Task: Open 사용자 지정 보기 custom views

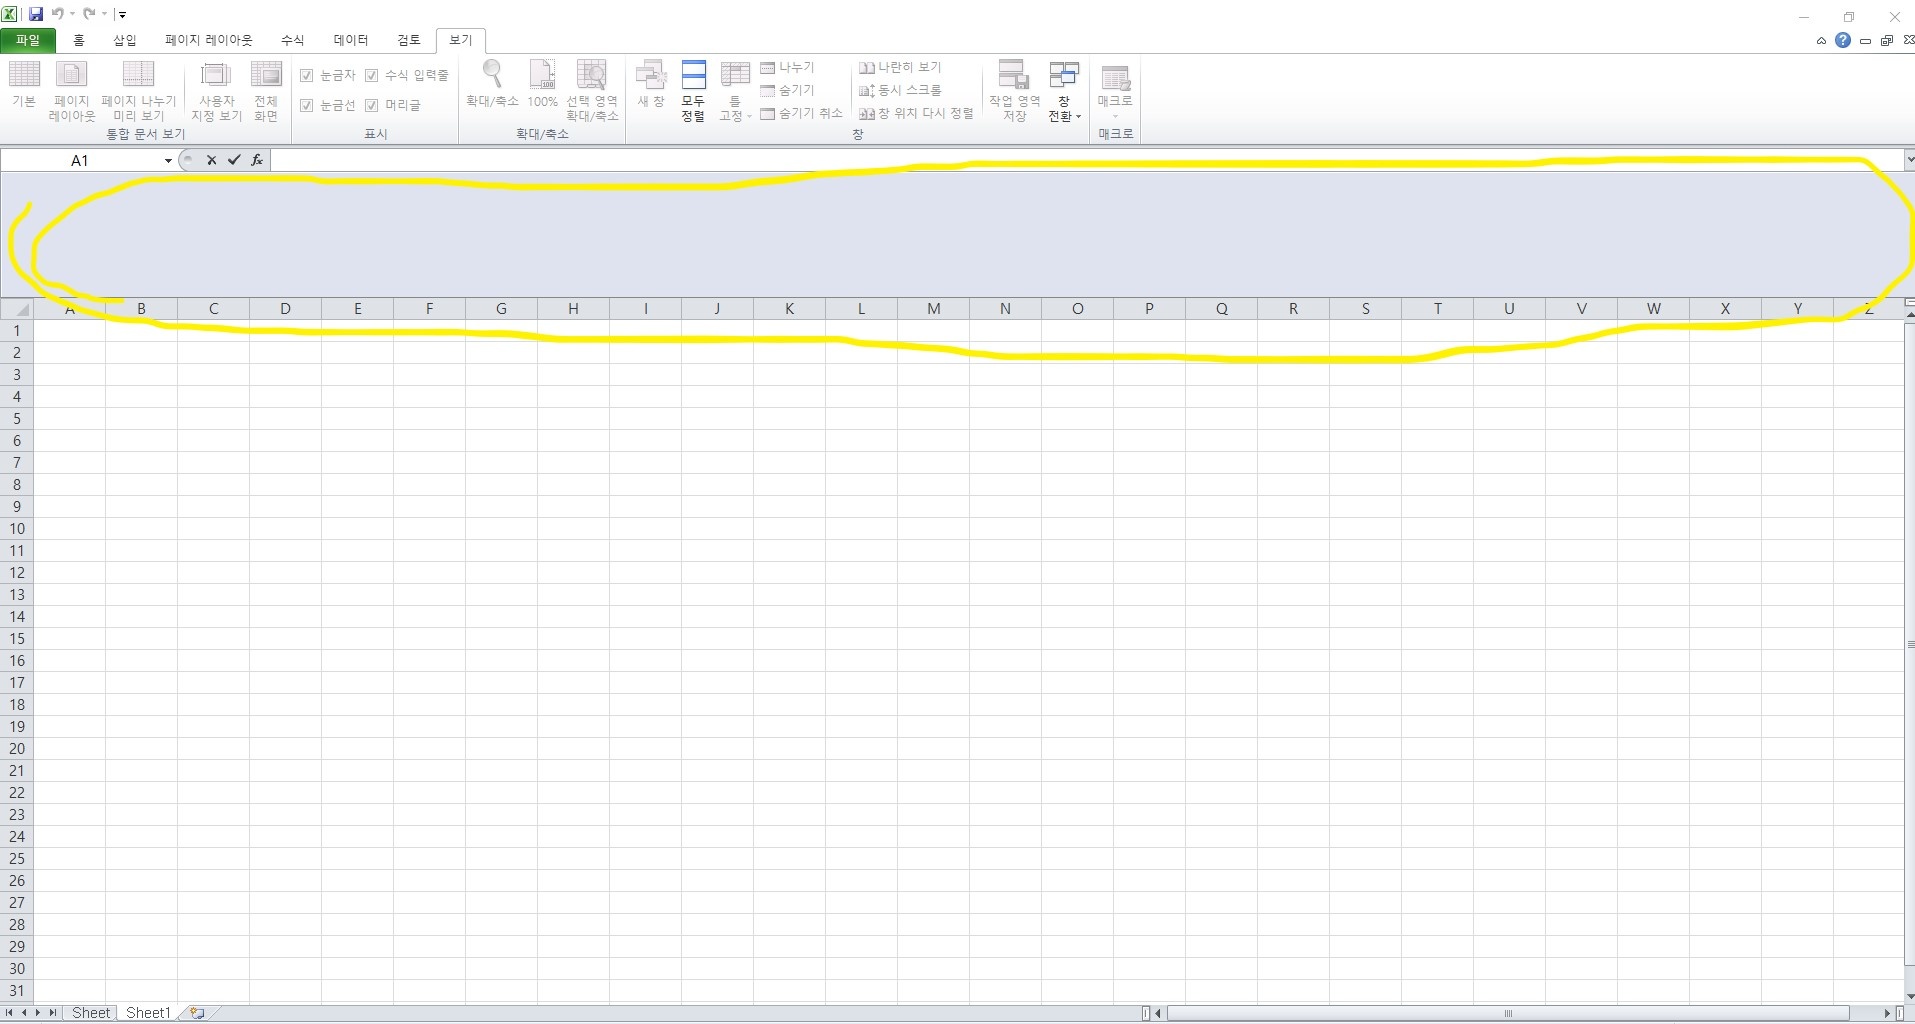Action: (216, 91)
